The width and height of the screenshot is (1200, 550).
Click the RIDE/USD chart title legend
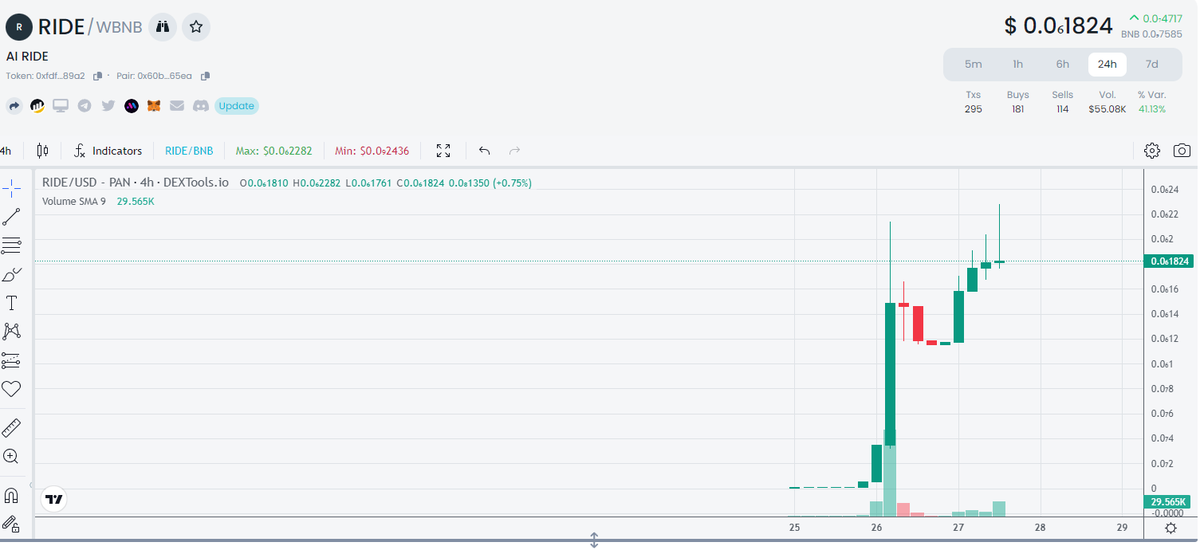click(x=135, y=183)
